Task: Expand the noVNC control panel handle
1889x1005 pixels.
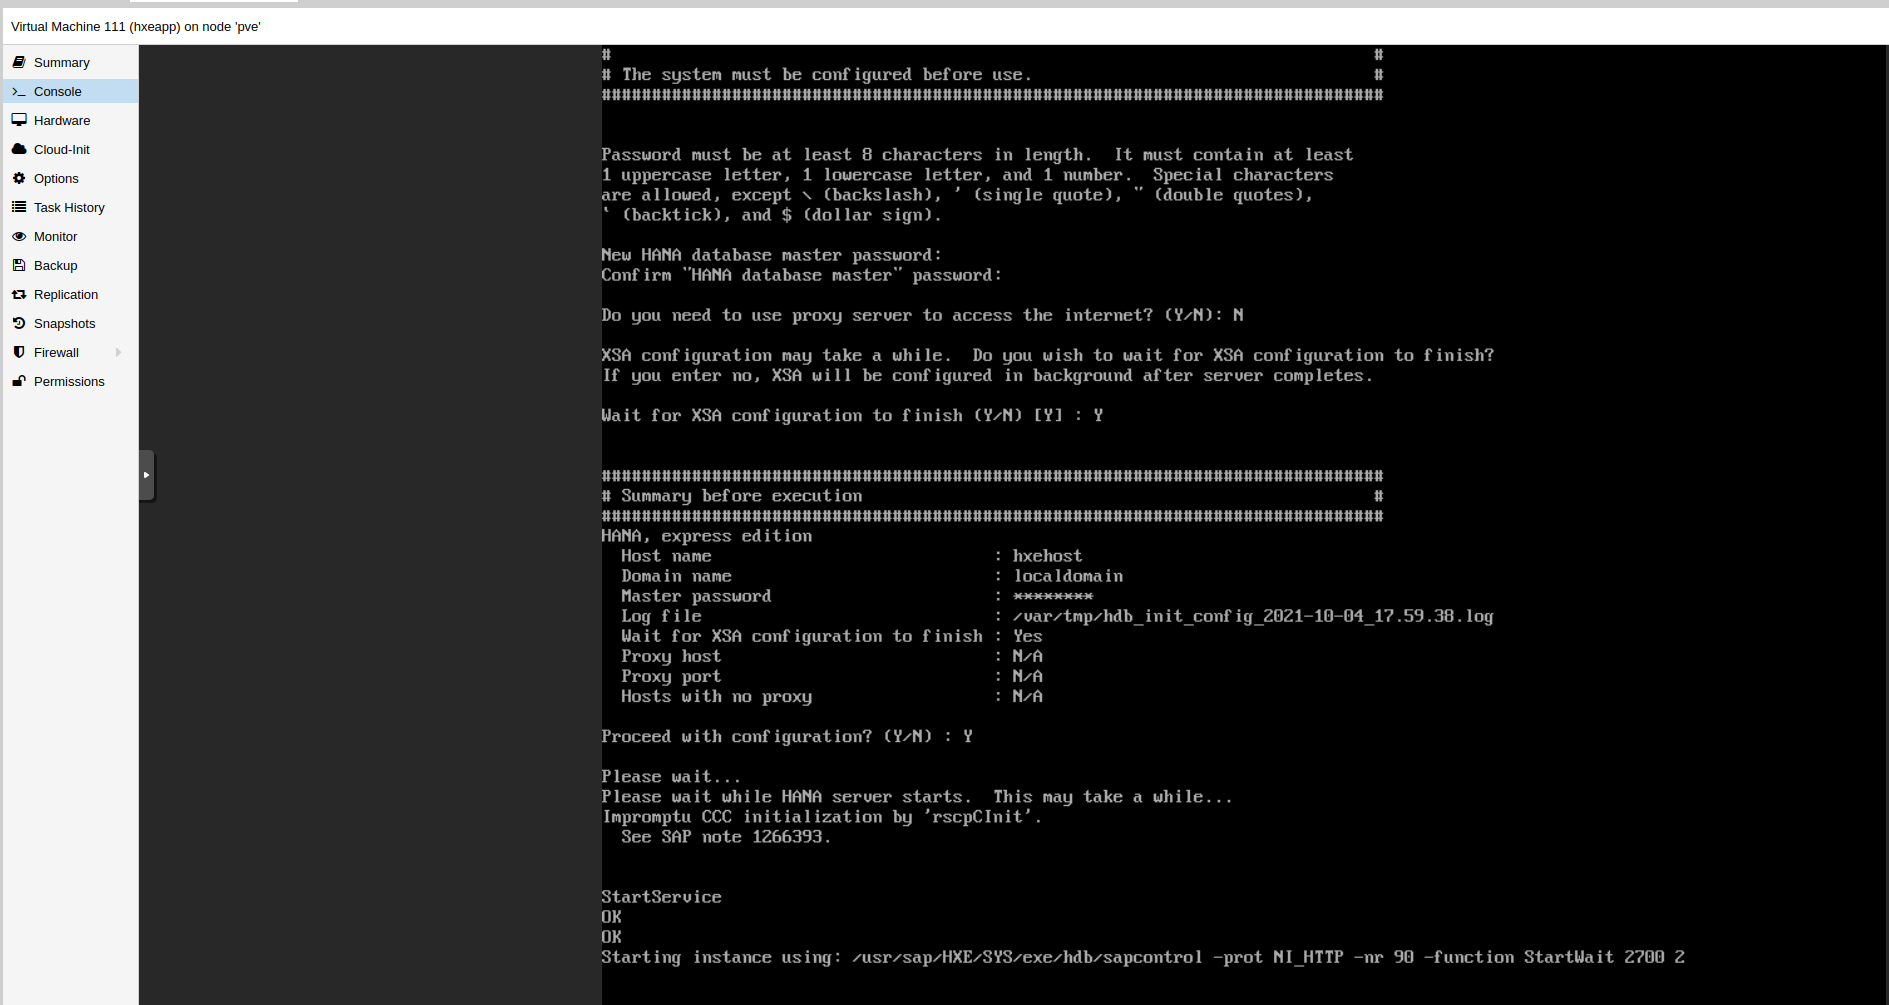Action: click(x=147, y=475)
